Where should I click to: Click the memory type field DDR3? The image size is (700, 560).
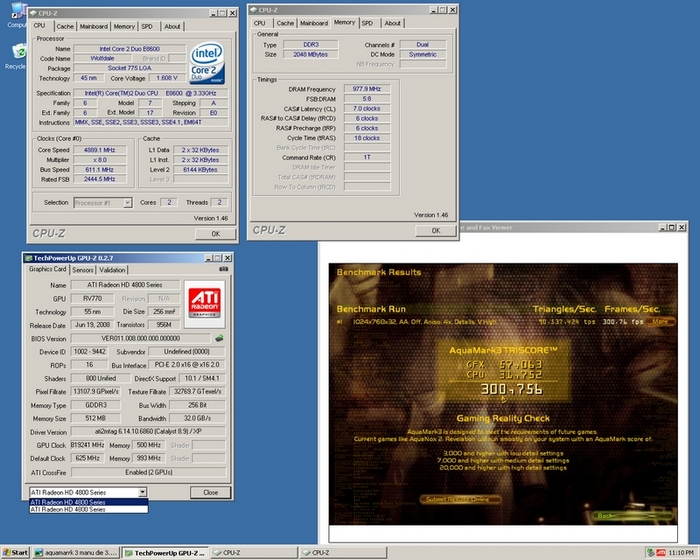click(x=311, y=45)
